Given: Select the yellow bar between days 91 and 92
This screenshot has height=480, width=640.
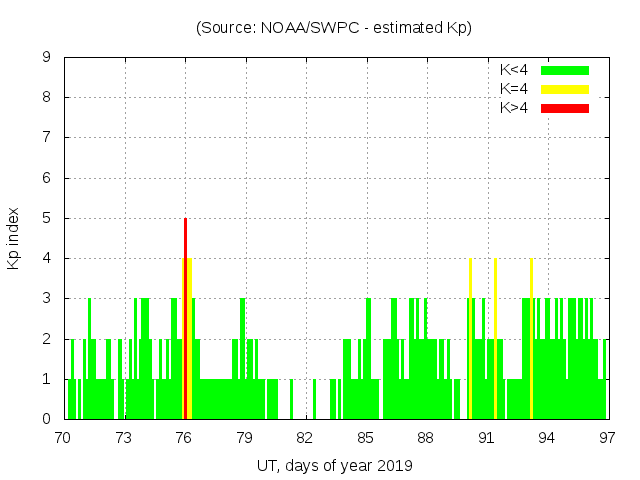Looking at the screenshot, I should coord(495,340).
